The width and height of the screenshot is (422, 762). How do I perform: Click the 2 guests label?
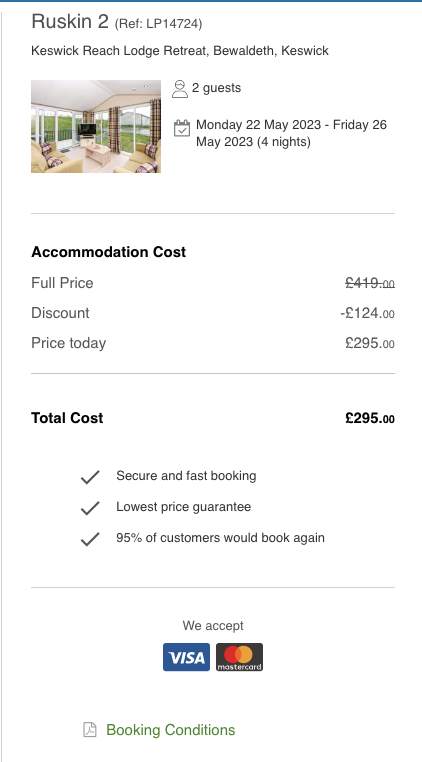point(216,88)
